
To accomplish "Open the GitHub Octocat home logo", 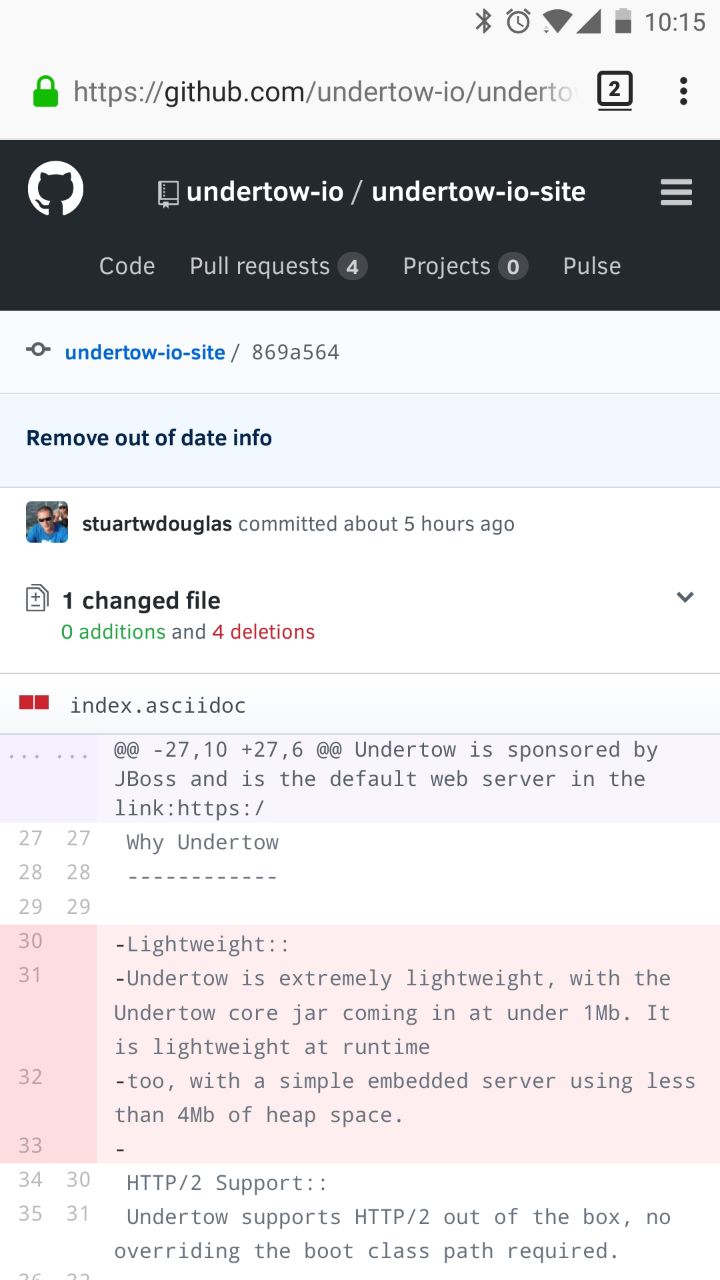I will (x=55, y=188).
